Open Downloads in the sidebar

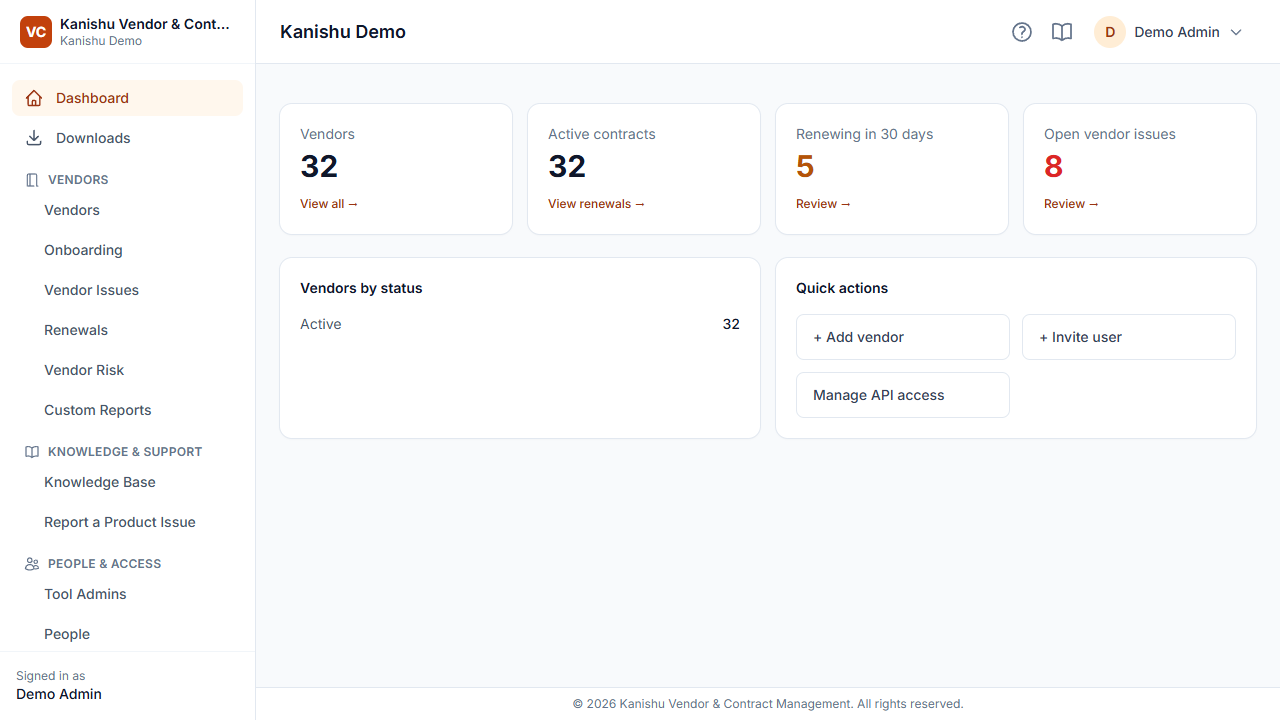pyautogui.click(x=128, y=138)
